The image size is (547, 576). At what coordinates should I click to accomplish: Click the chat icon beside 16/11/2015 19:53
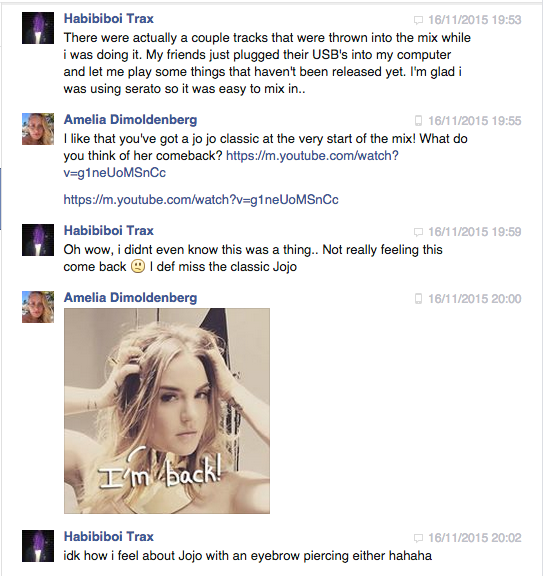pyautogui.click(x=418, y=20)
